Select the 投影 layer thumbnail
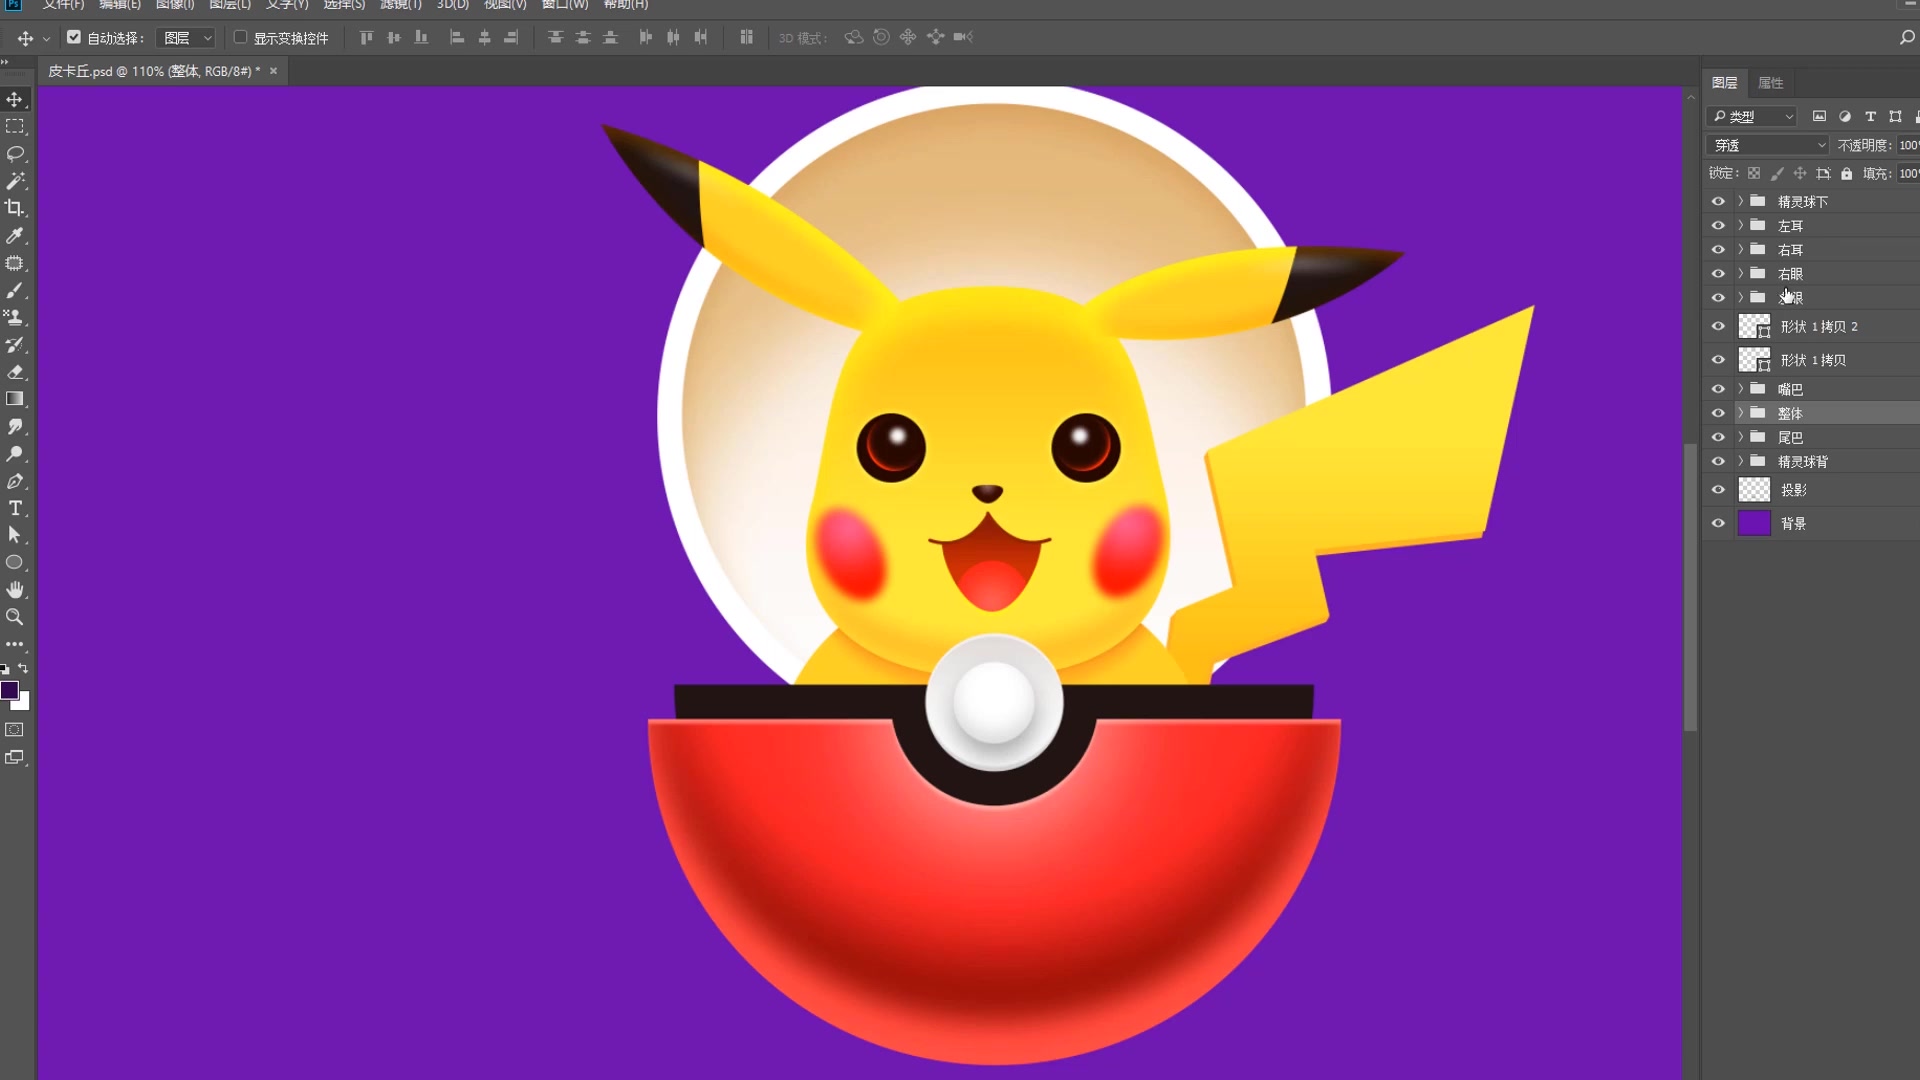The image size is (1920, 1080). [x=1754, y=490]
